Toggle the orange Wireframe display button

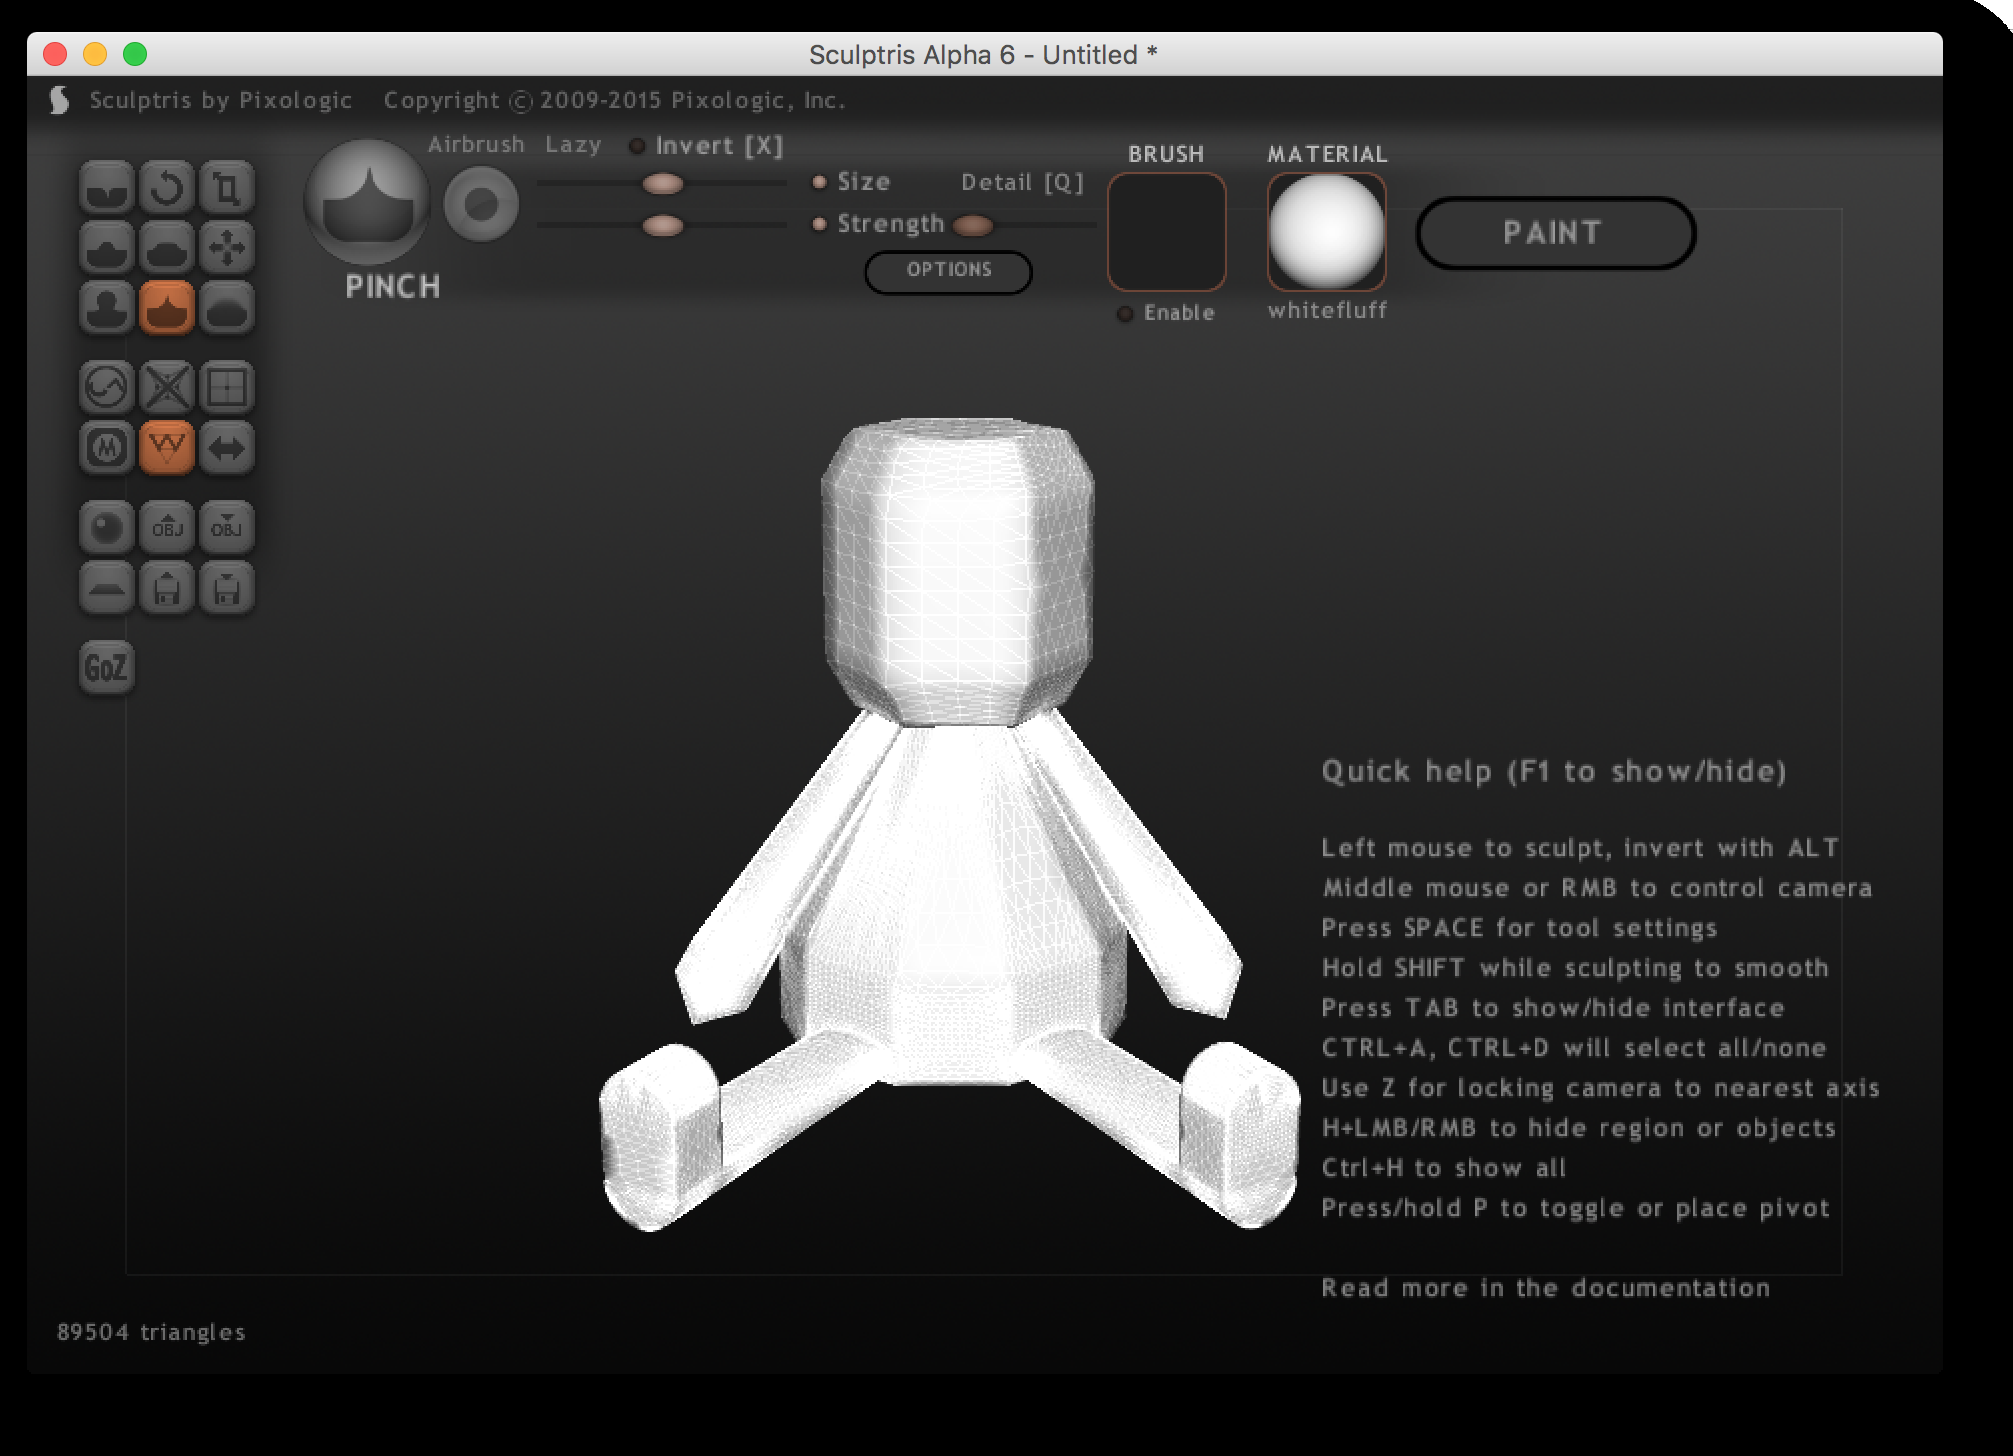(x=167, y=447)
